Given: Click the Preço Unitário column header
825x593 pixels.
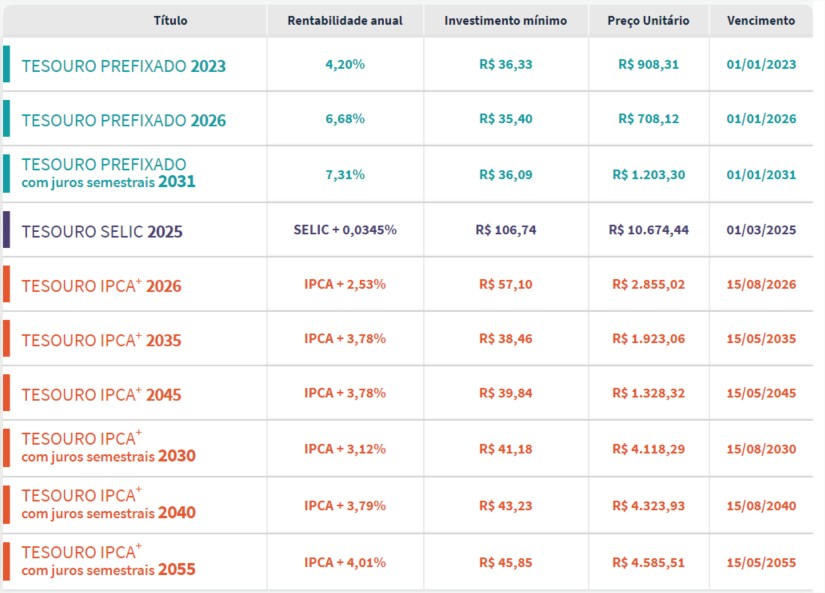Looking at the screenshot, I should coord(648,21).
